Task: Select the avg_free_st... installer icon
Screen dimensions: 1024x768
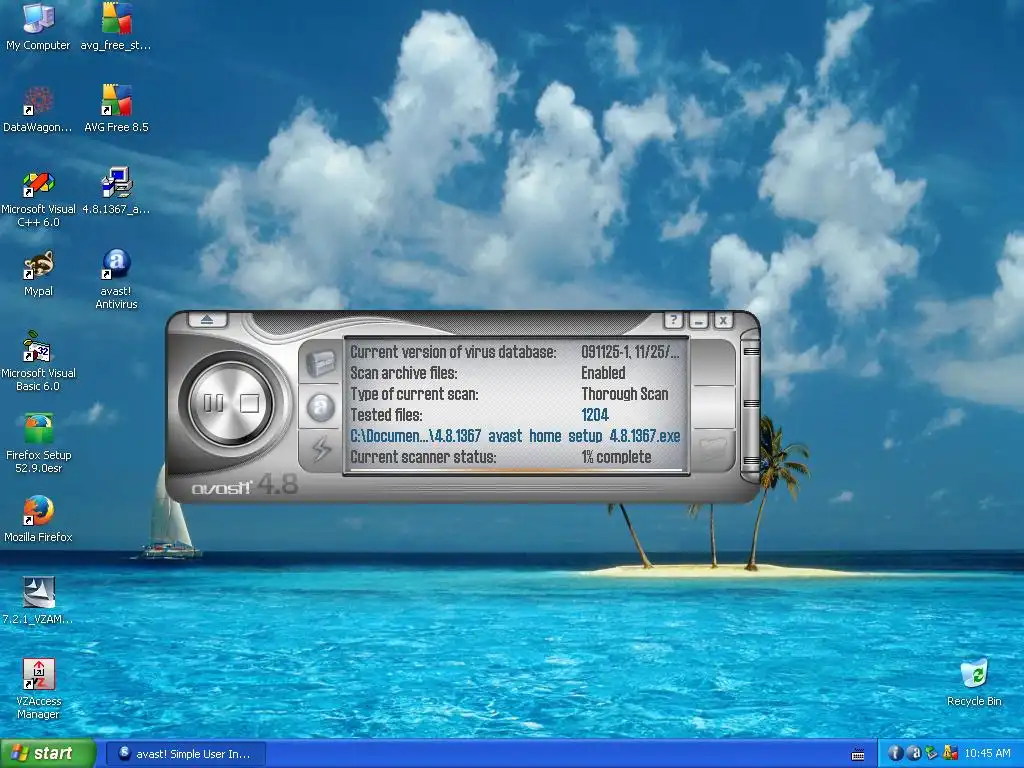Action: point(116,26)
